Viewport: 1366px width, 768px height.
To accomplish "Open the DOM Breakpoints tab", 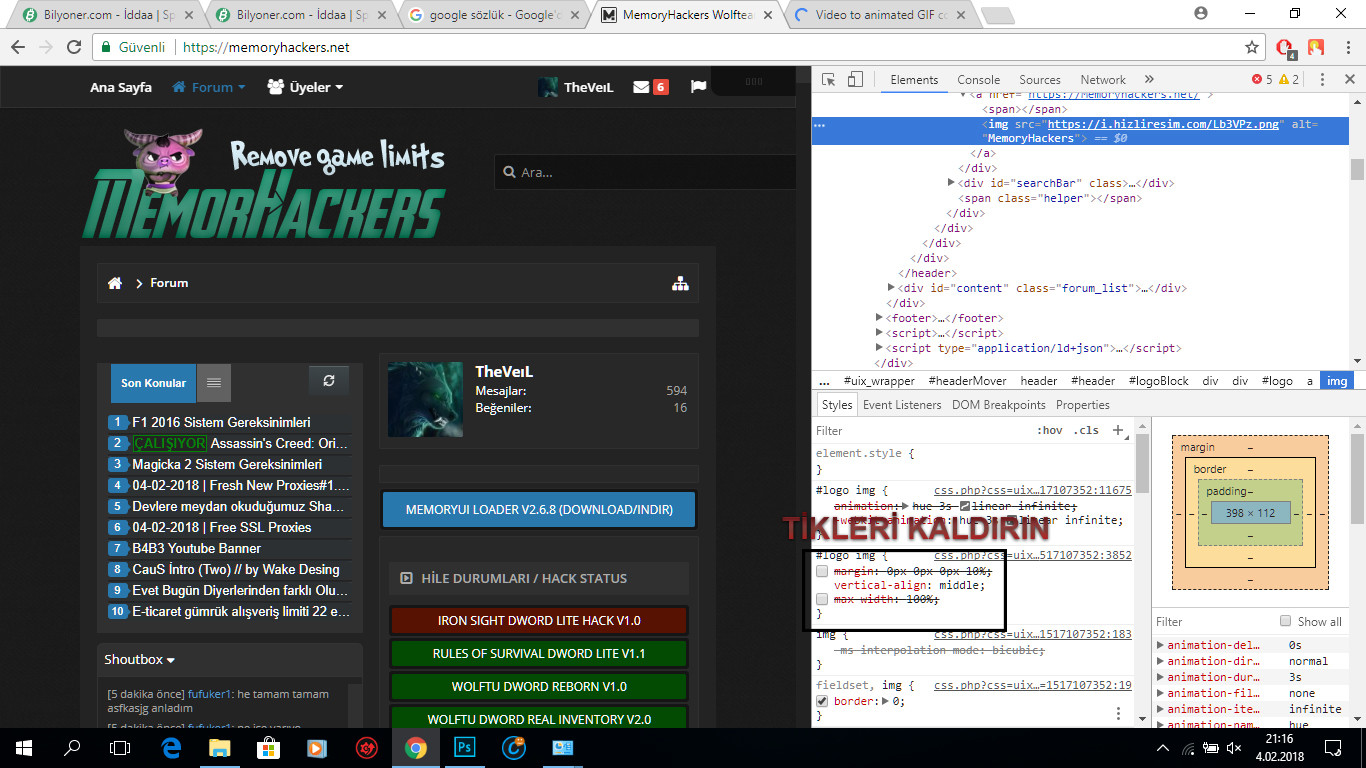I will click(x=998, y=405).
